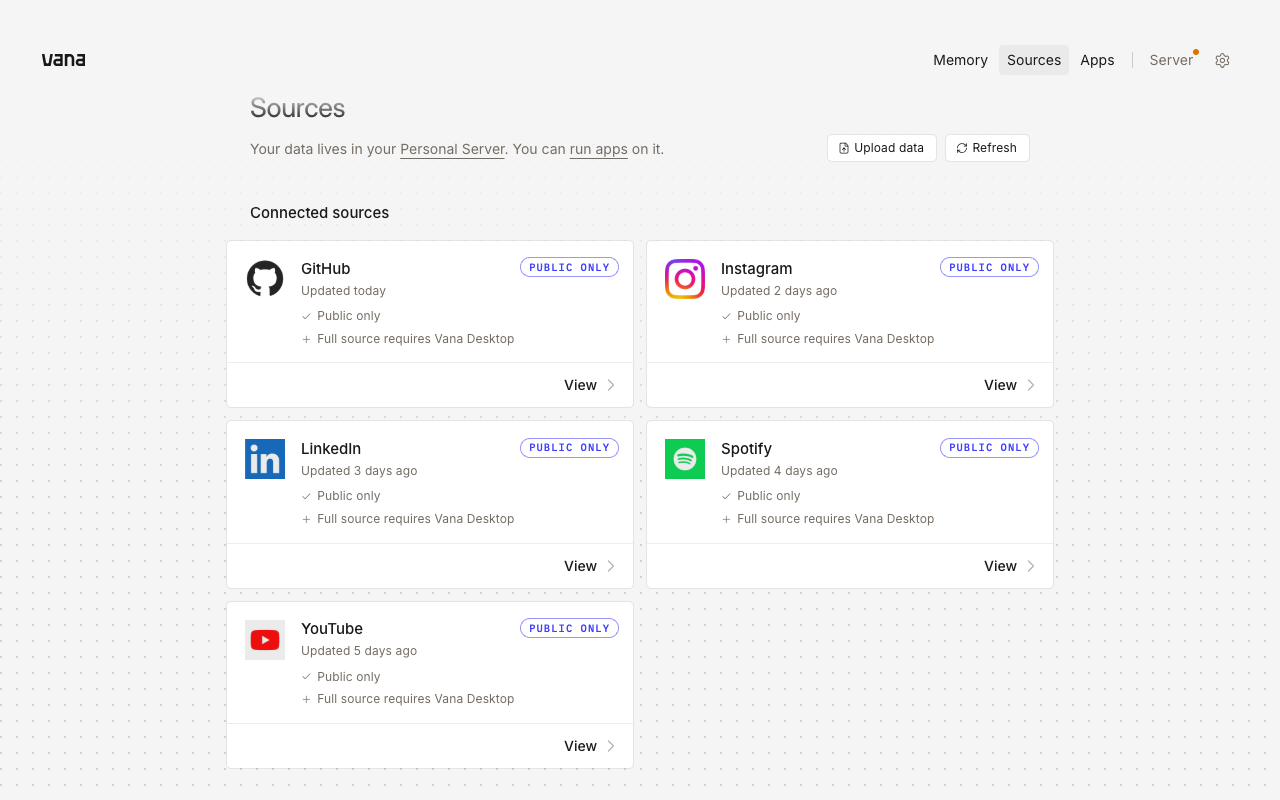1280x800 pixels.
Task: Click the YouTube logo icon
Action: (x=265, y=640)
